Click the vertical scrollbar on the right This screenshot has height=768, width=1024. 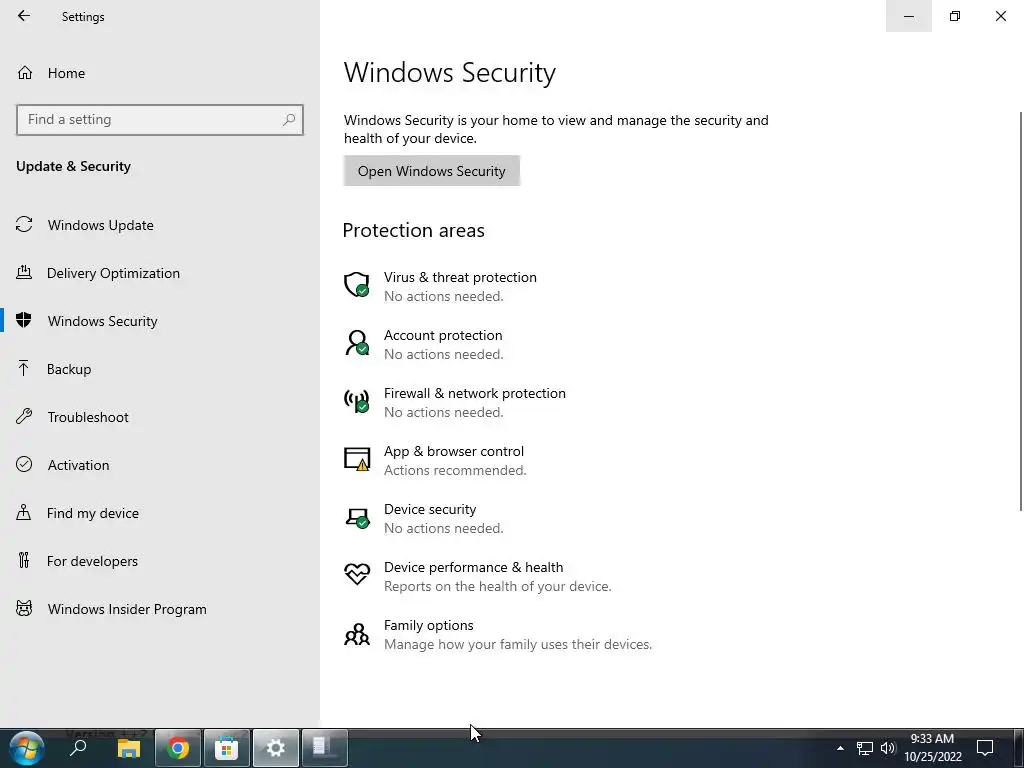pos(1021,311)
